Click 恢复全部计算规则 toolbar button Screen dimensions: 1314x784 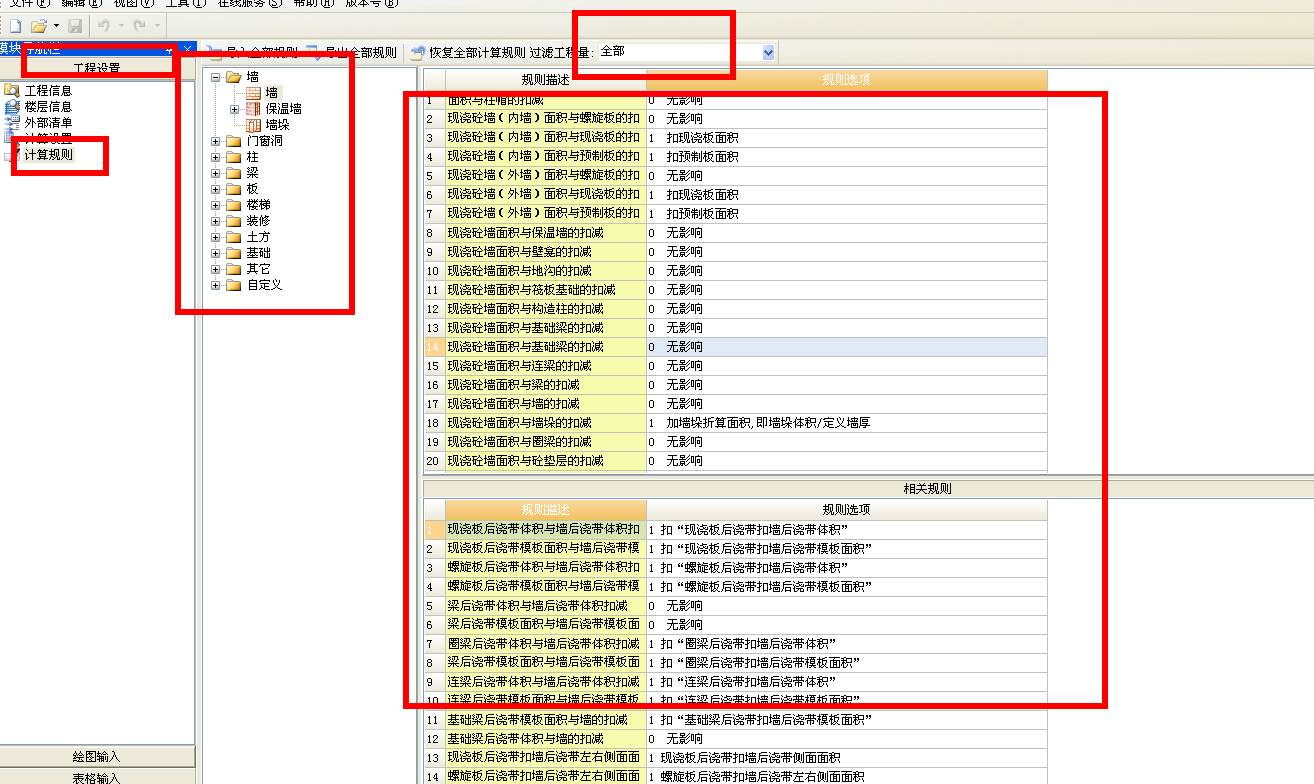pyautogui.click(x=468, y=52)
